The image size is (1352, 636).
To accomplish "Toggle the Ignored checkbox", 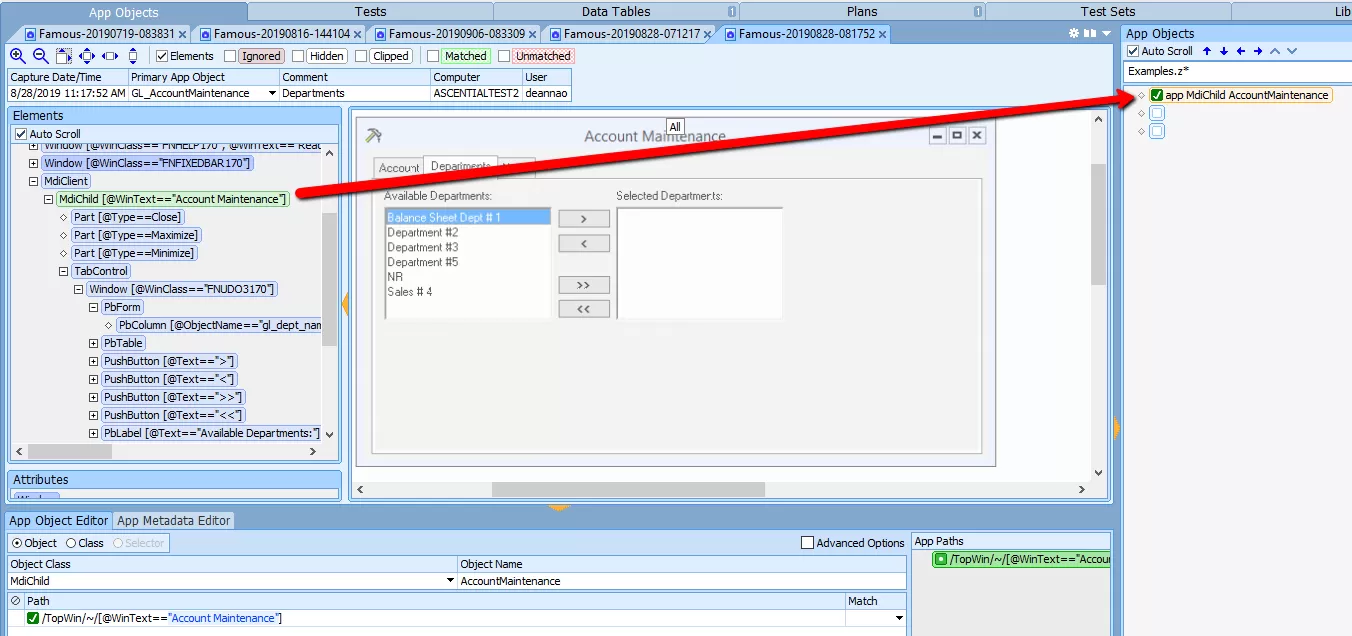I will pos(230,56).
